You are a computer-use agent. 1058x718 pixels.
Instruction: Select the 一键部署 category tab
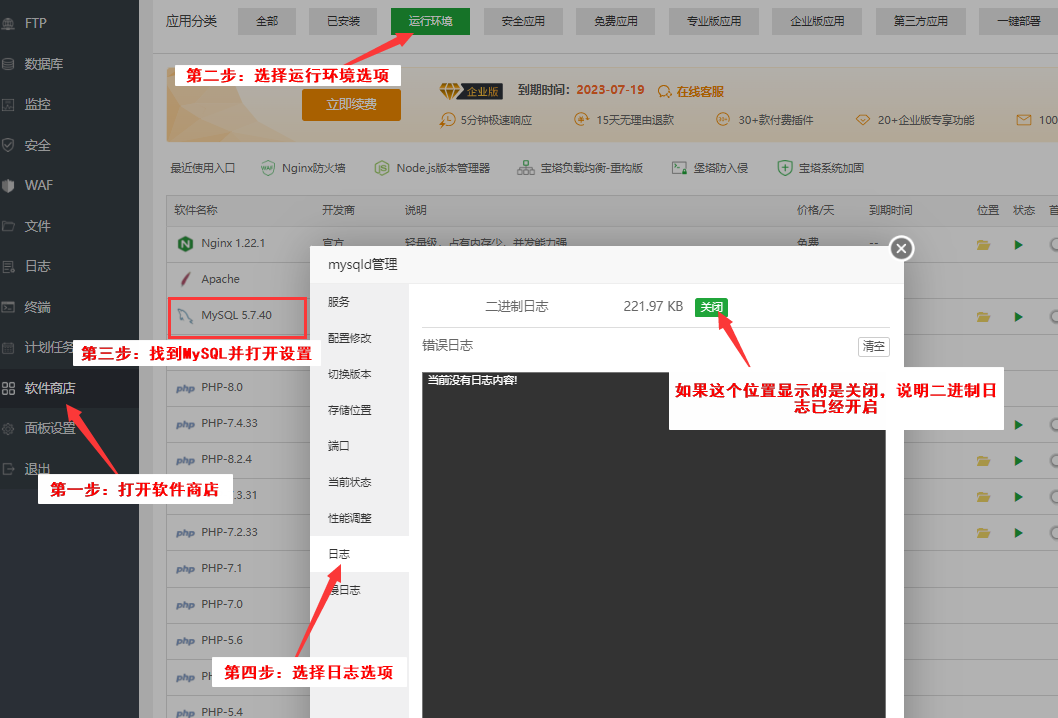1018,22
